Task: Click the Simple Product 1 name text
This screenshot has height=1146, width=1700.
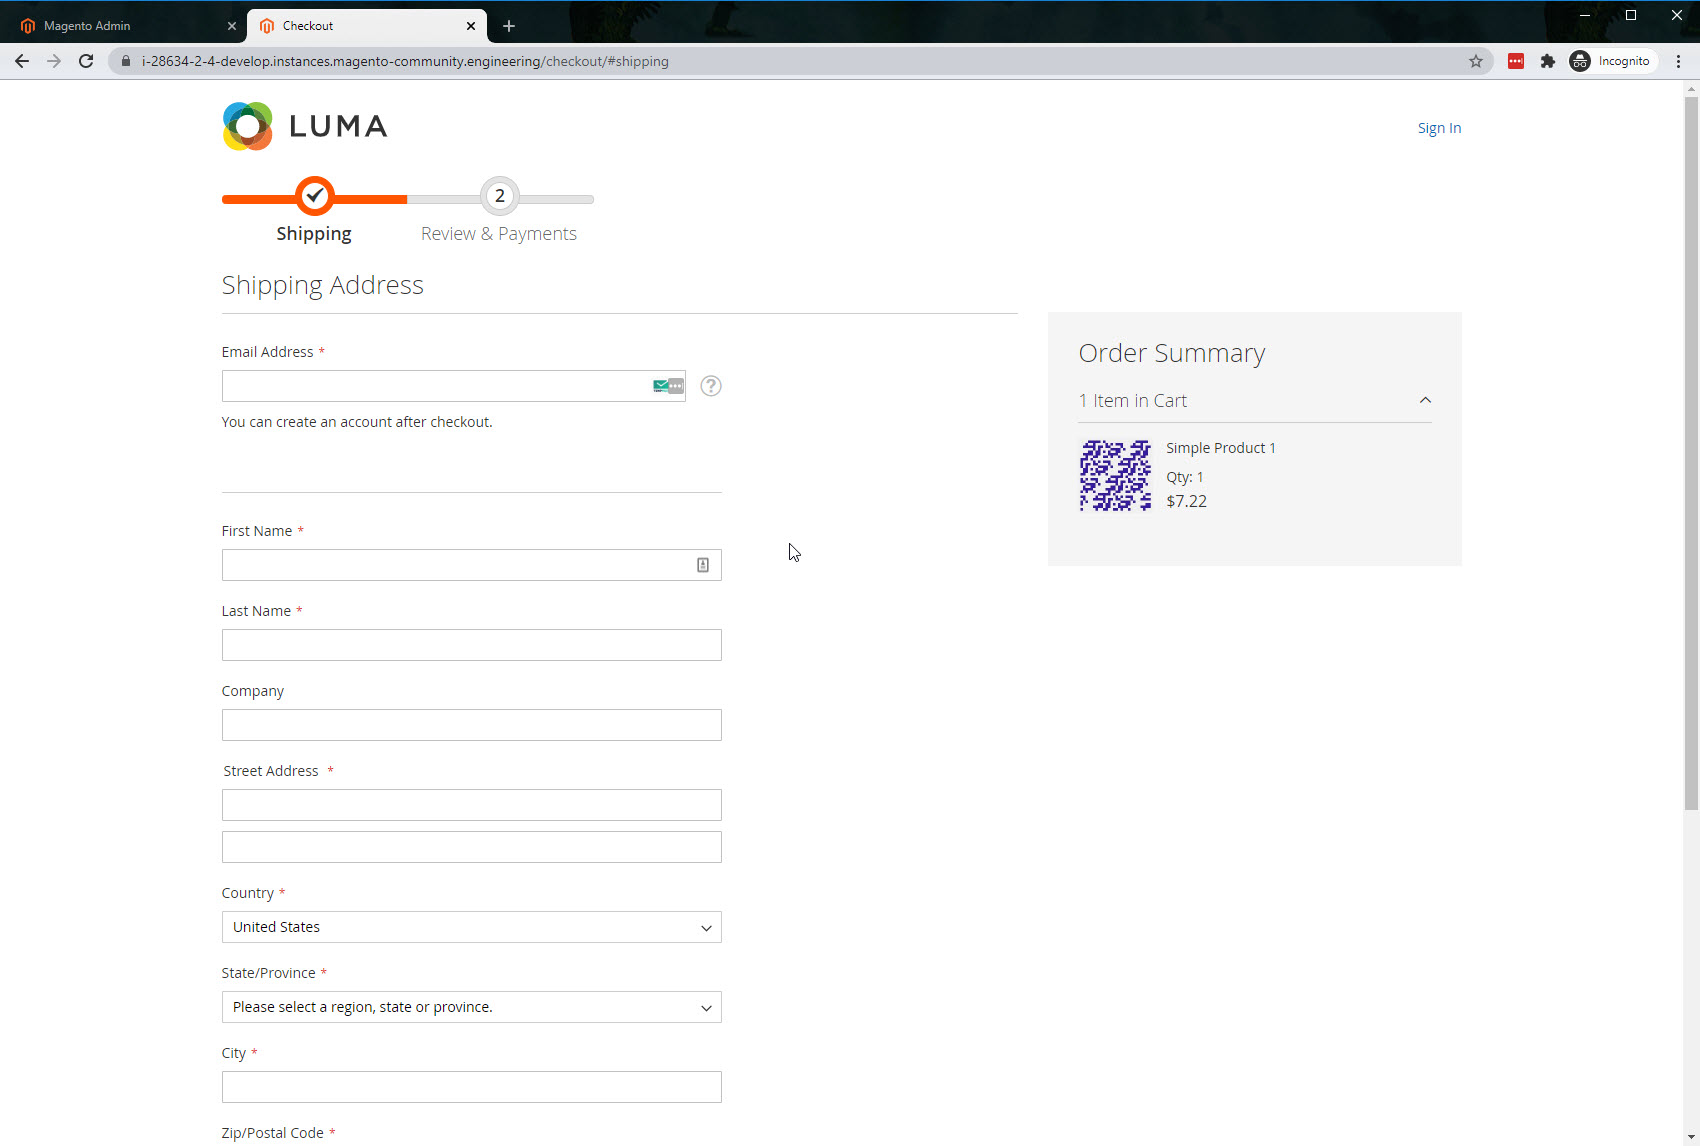Action: pyautogui.click(x=1221, y=448)
